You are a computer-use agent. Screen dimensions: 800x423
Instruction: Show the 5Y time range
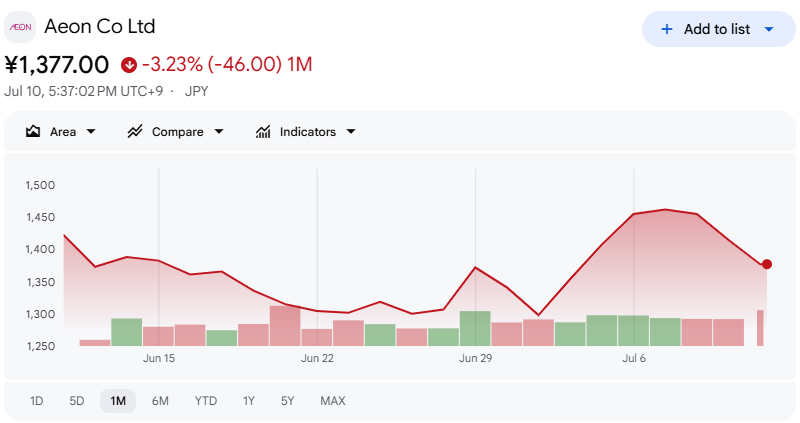(288, 401)
